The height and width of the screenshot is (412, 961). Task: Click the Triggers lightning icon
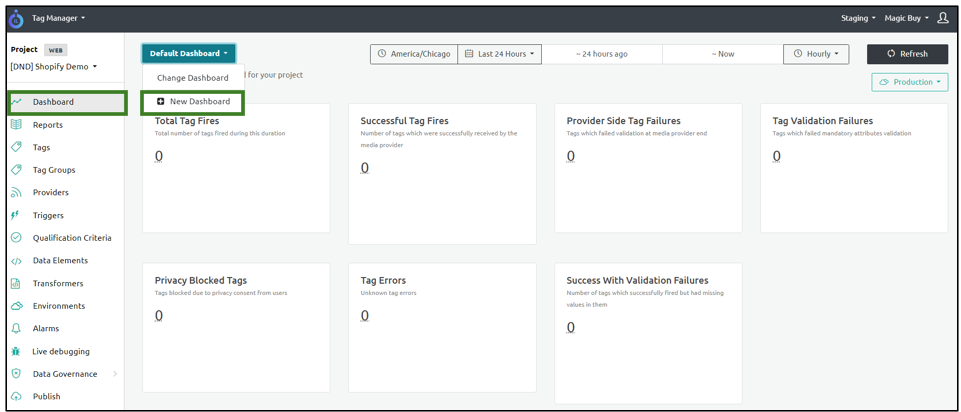click(16, 215)
